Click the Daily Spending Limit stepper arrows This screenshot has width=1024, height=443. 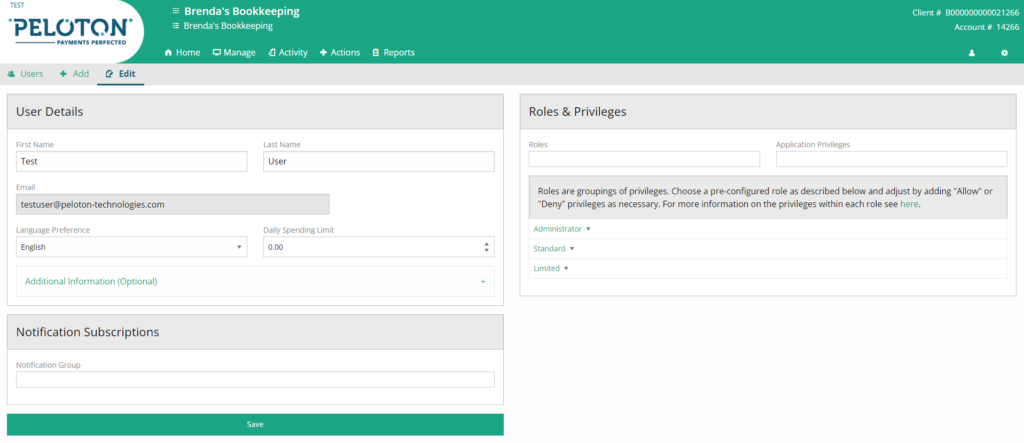click(x=486, y=247)
